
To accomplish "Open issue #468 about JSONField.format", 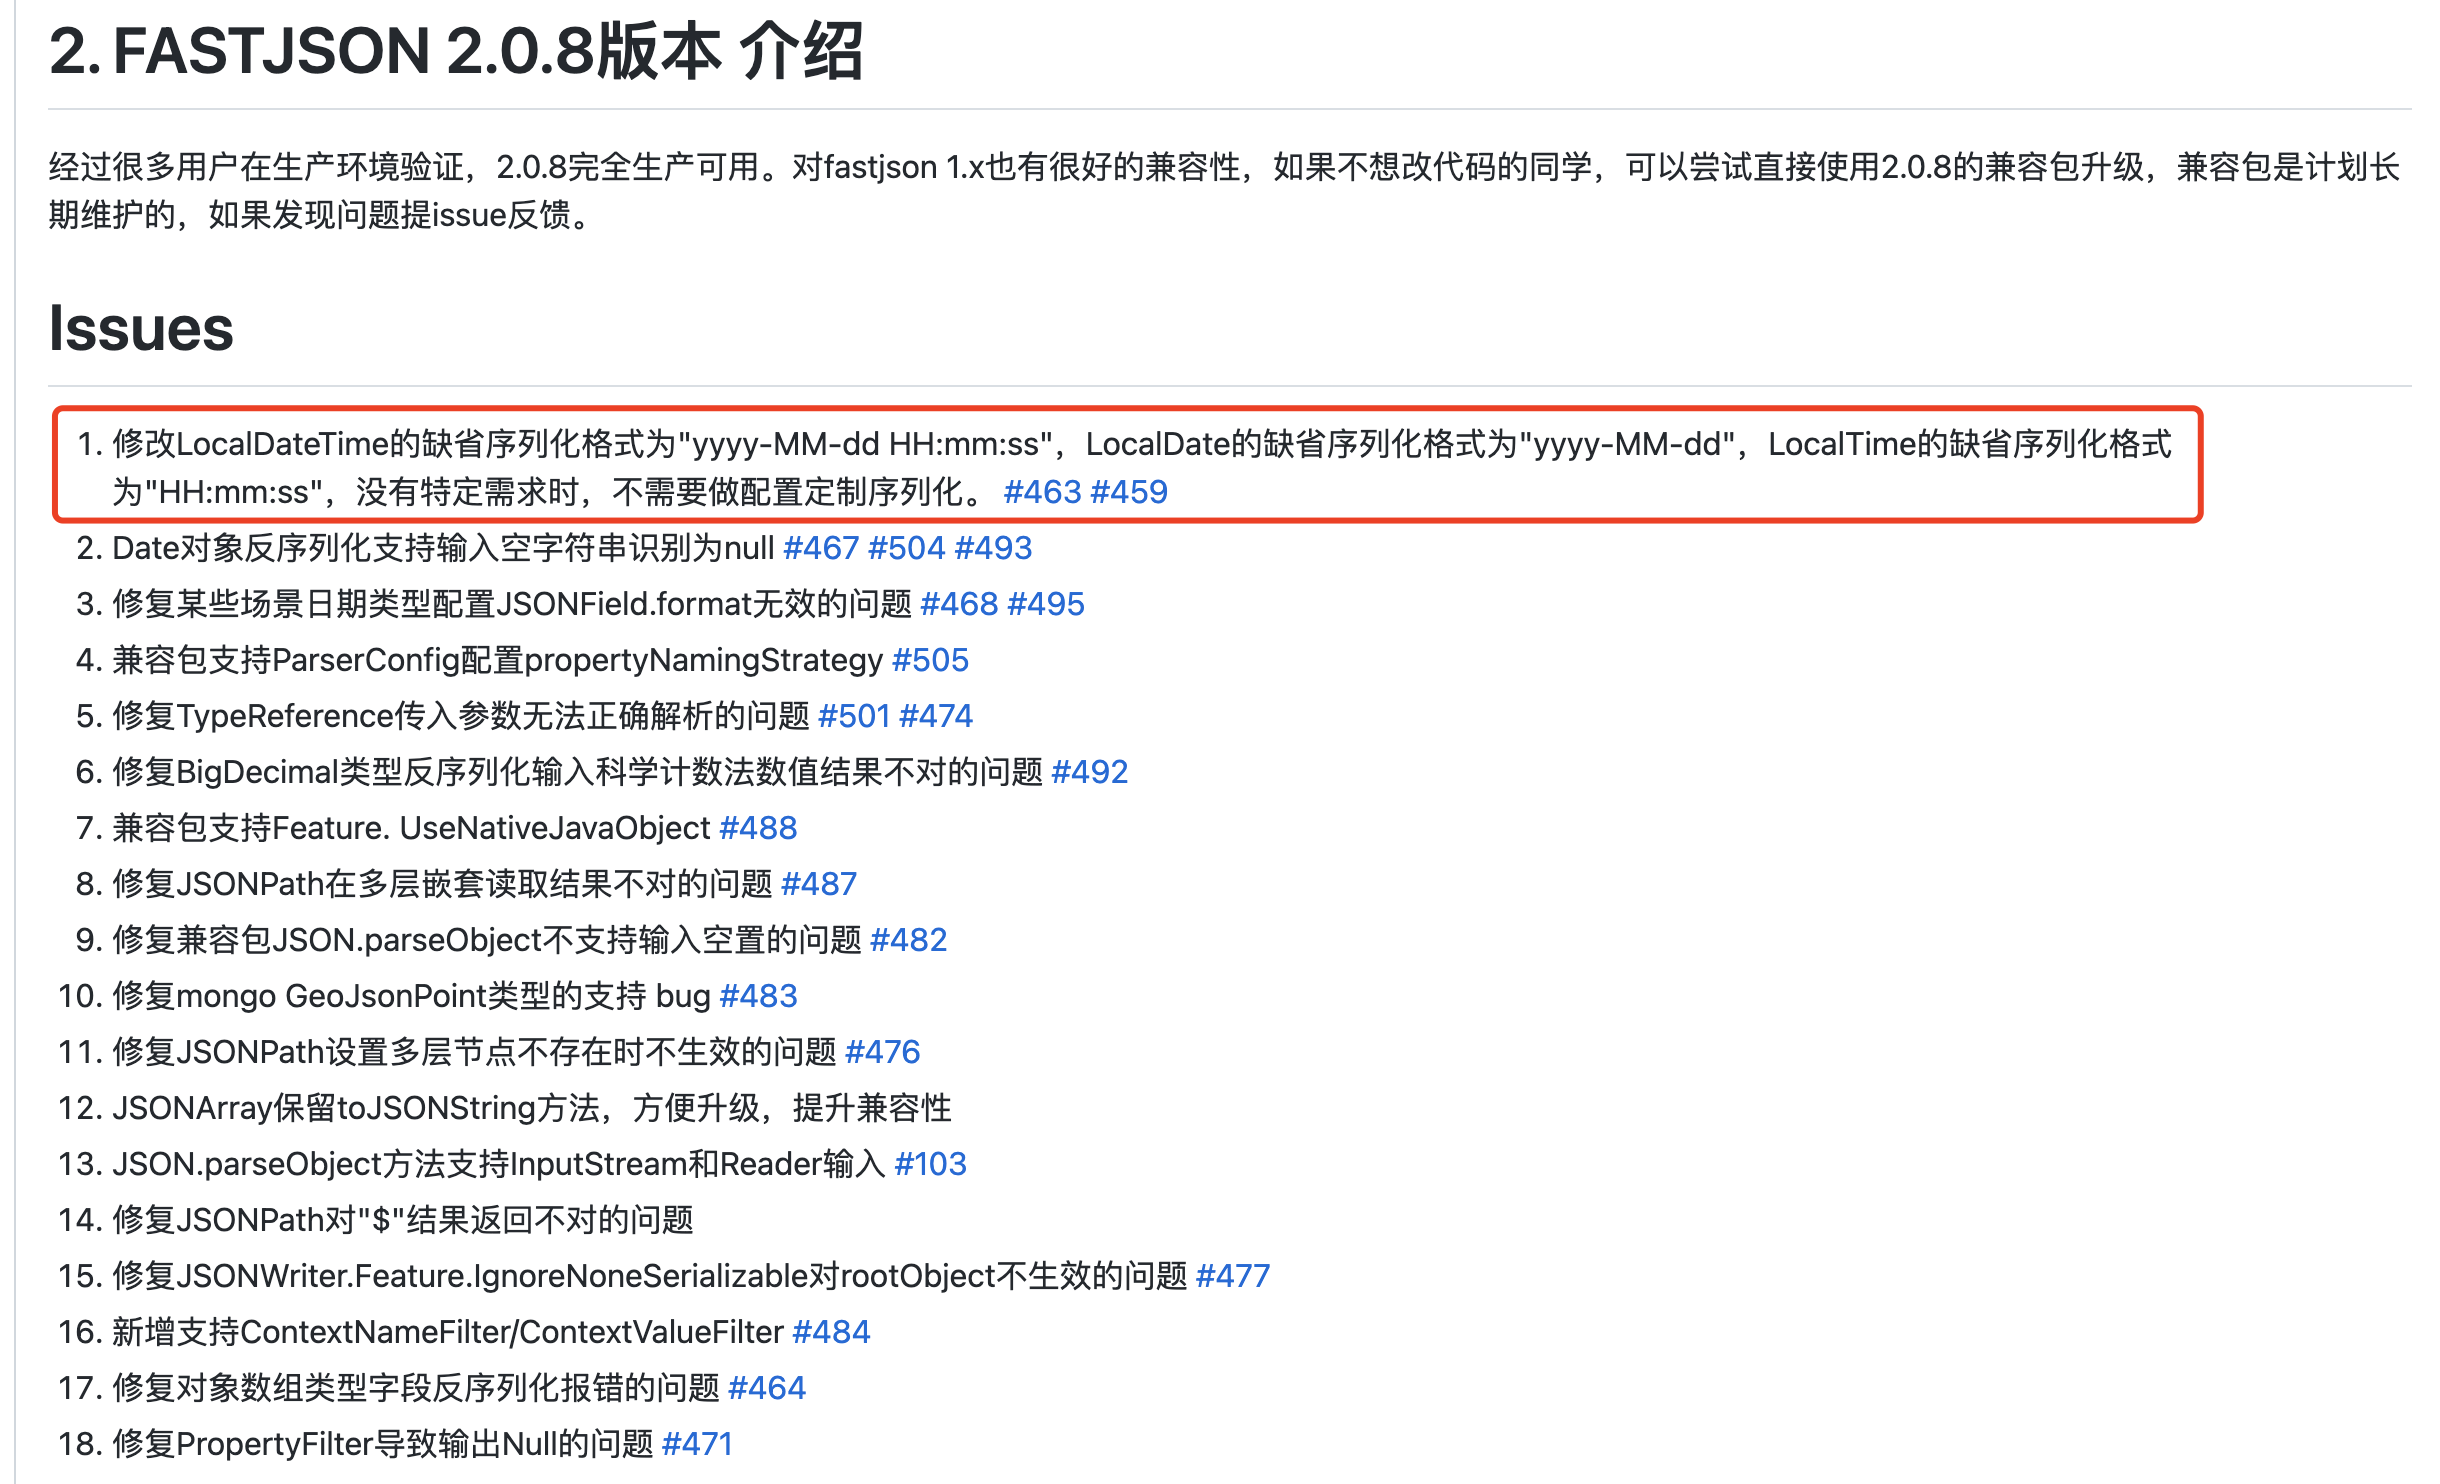I will click(x=959, y=604).
